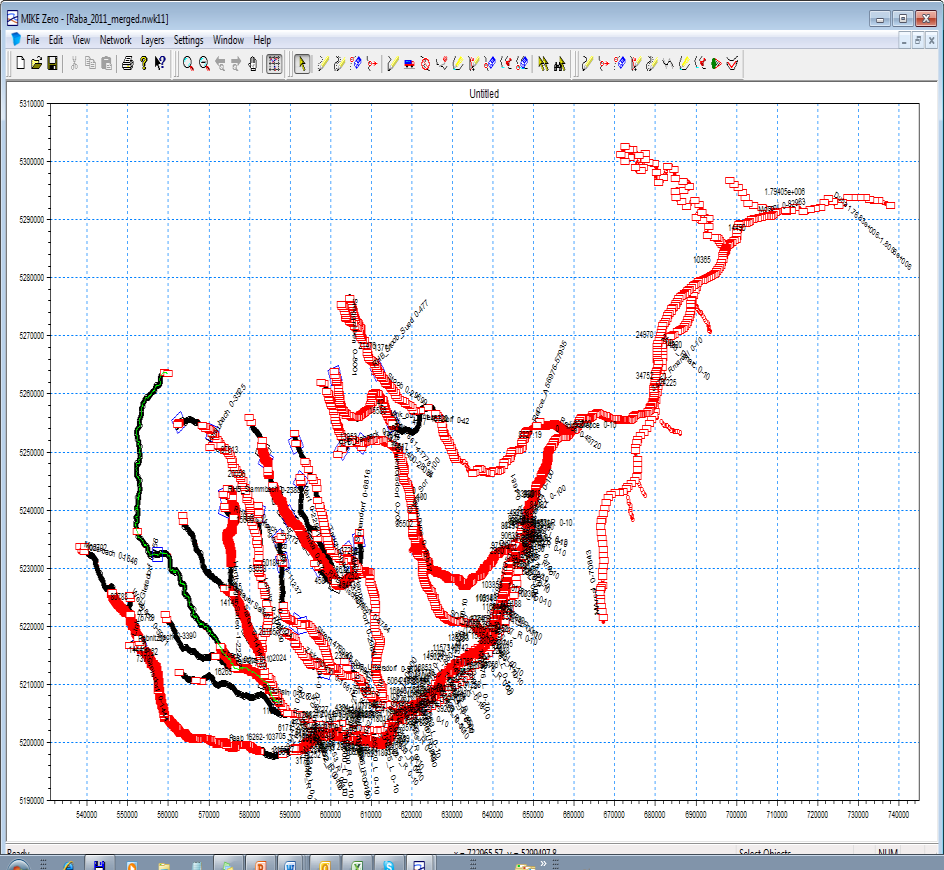
Task: Go to the previous zoom view
Action: (220, 63)
